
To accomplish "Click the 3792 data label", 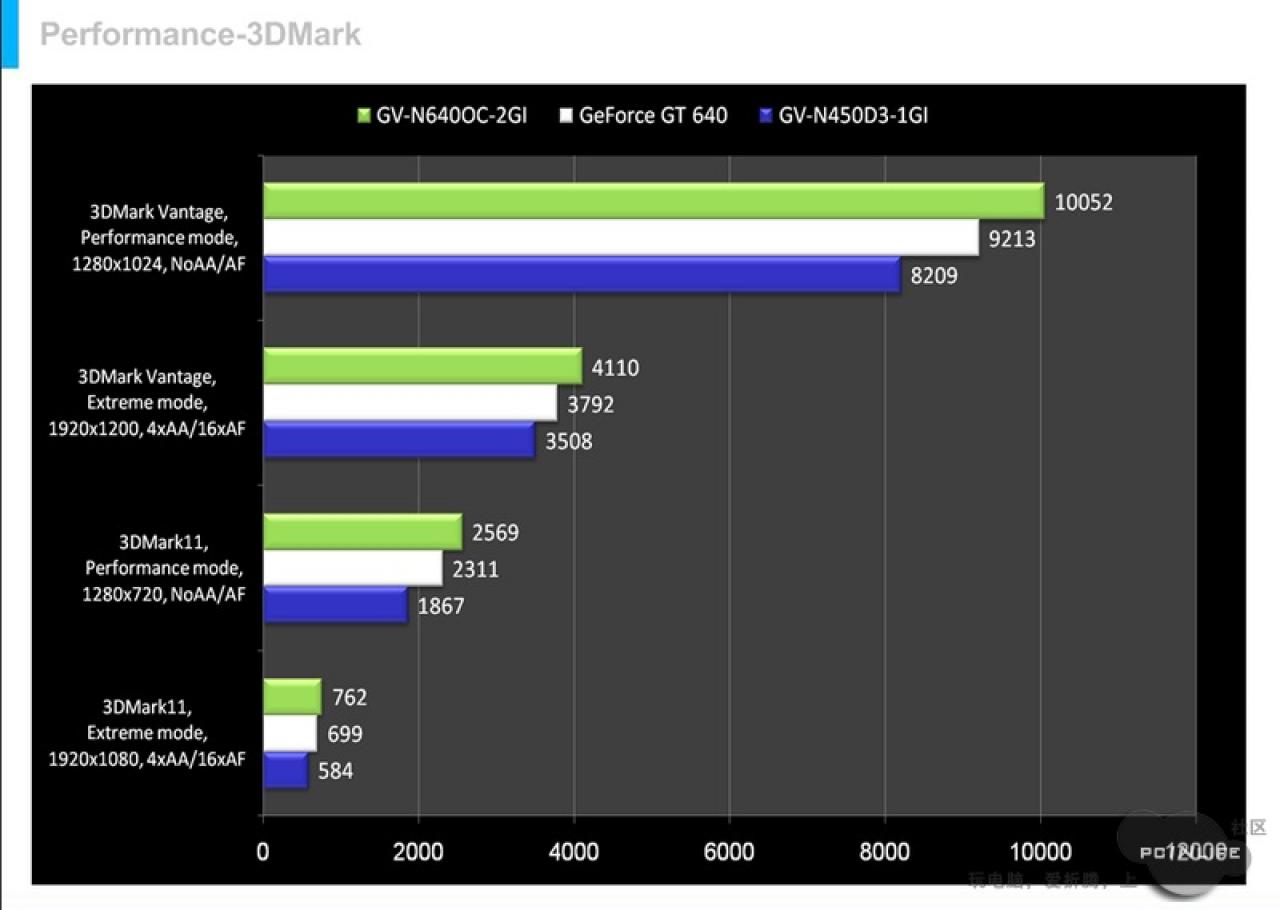I will click(x=590, y=405).
